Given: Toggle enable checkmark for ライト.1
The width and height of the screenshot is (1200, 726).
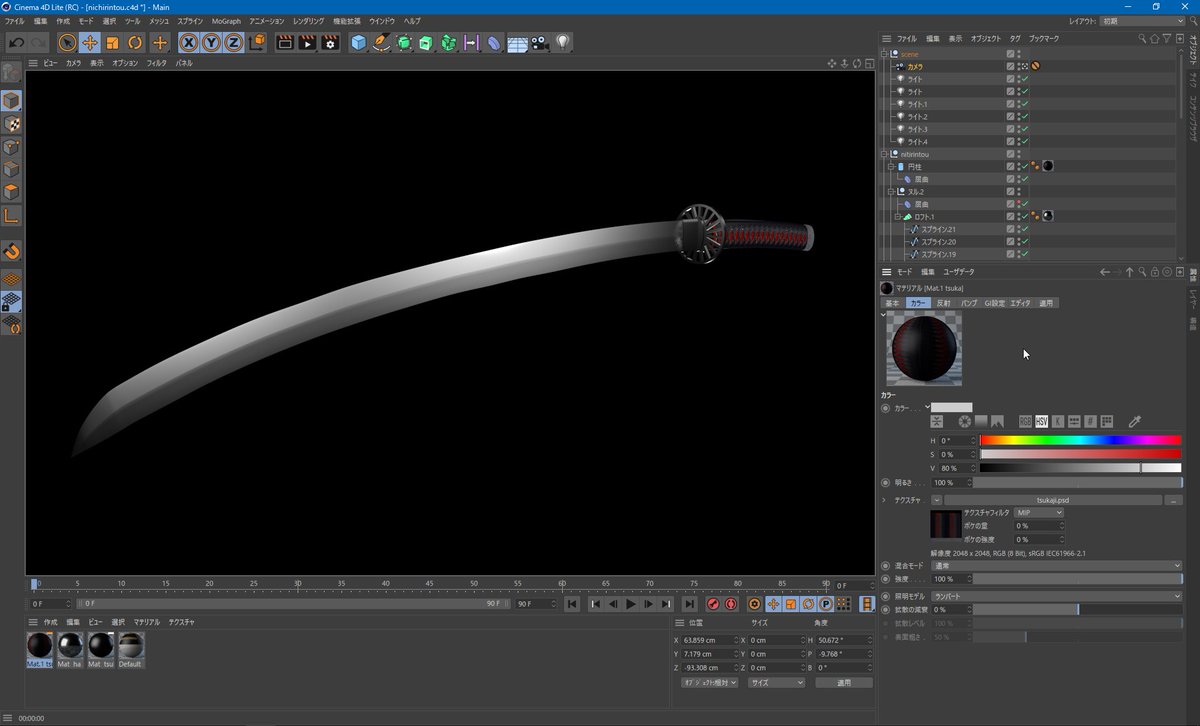Looking at the screenshot, I should (1025, 104).
